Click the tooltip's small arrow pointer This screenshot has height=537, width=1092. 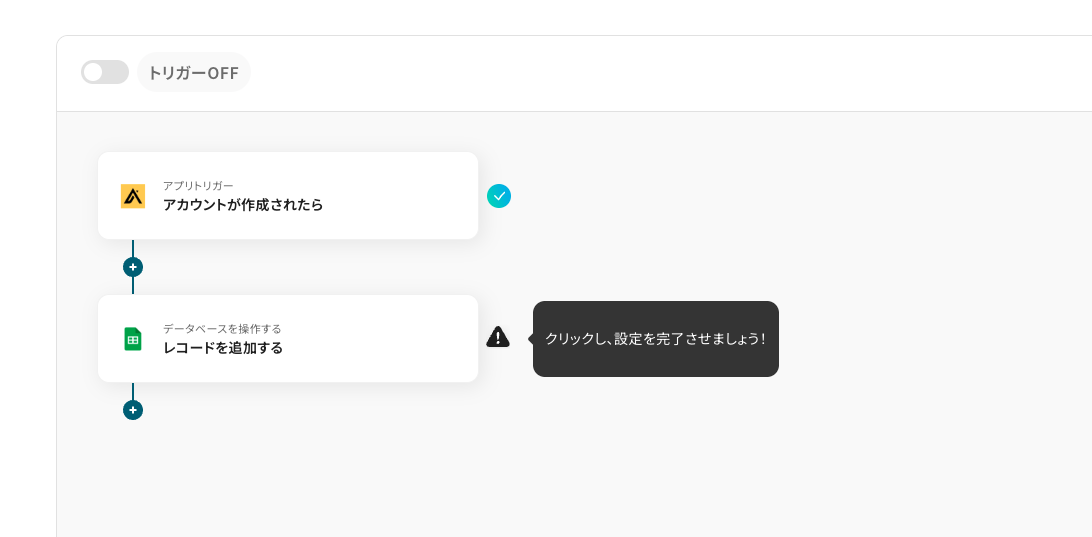tap(530, 339)
